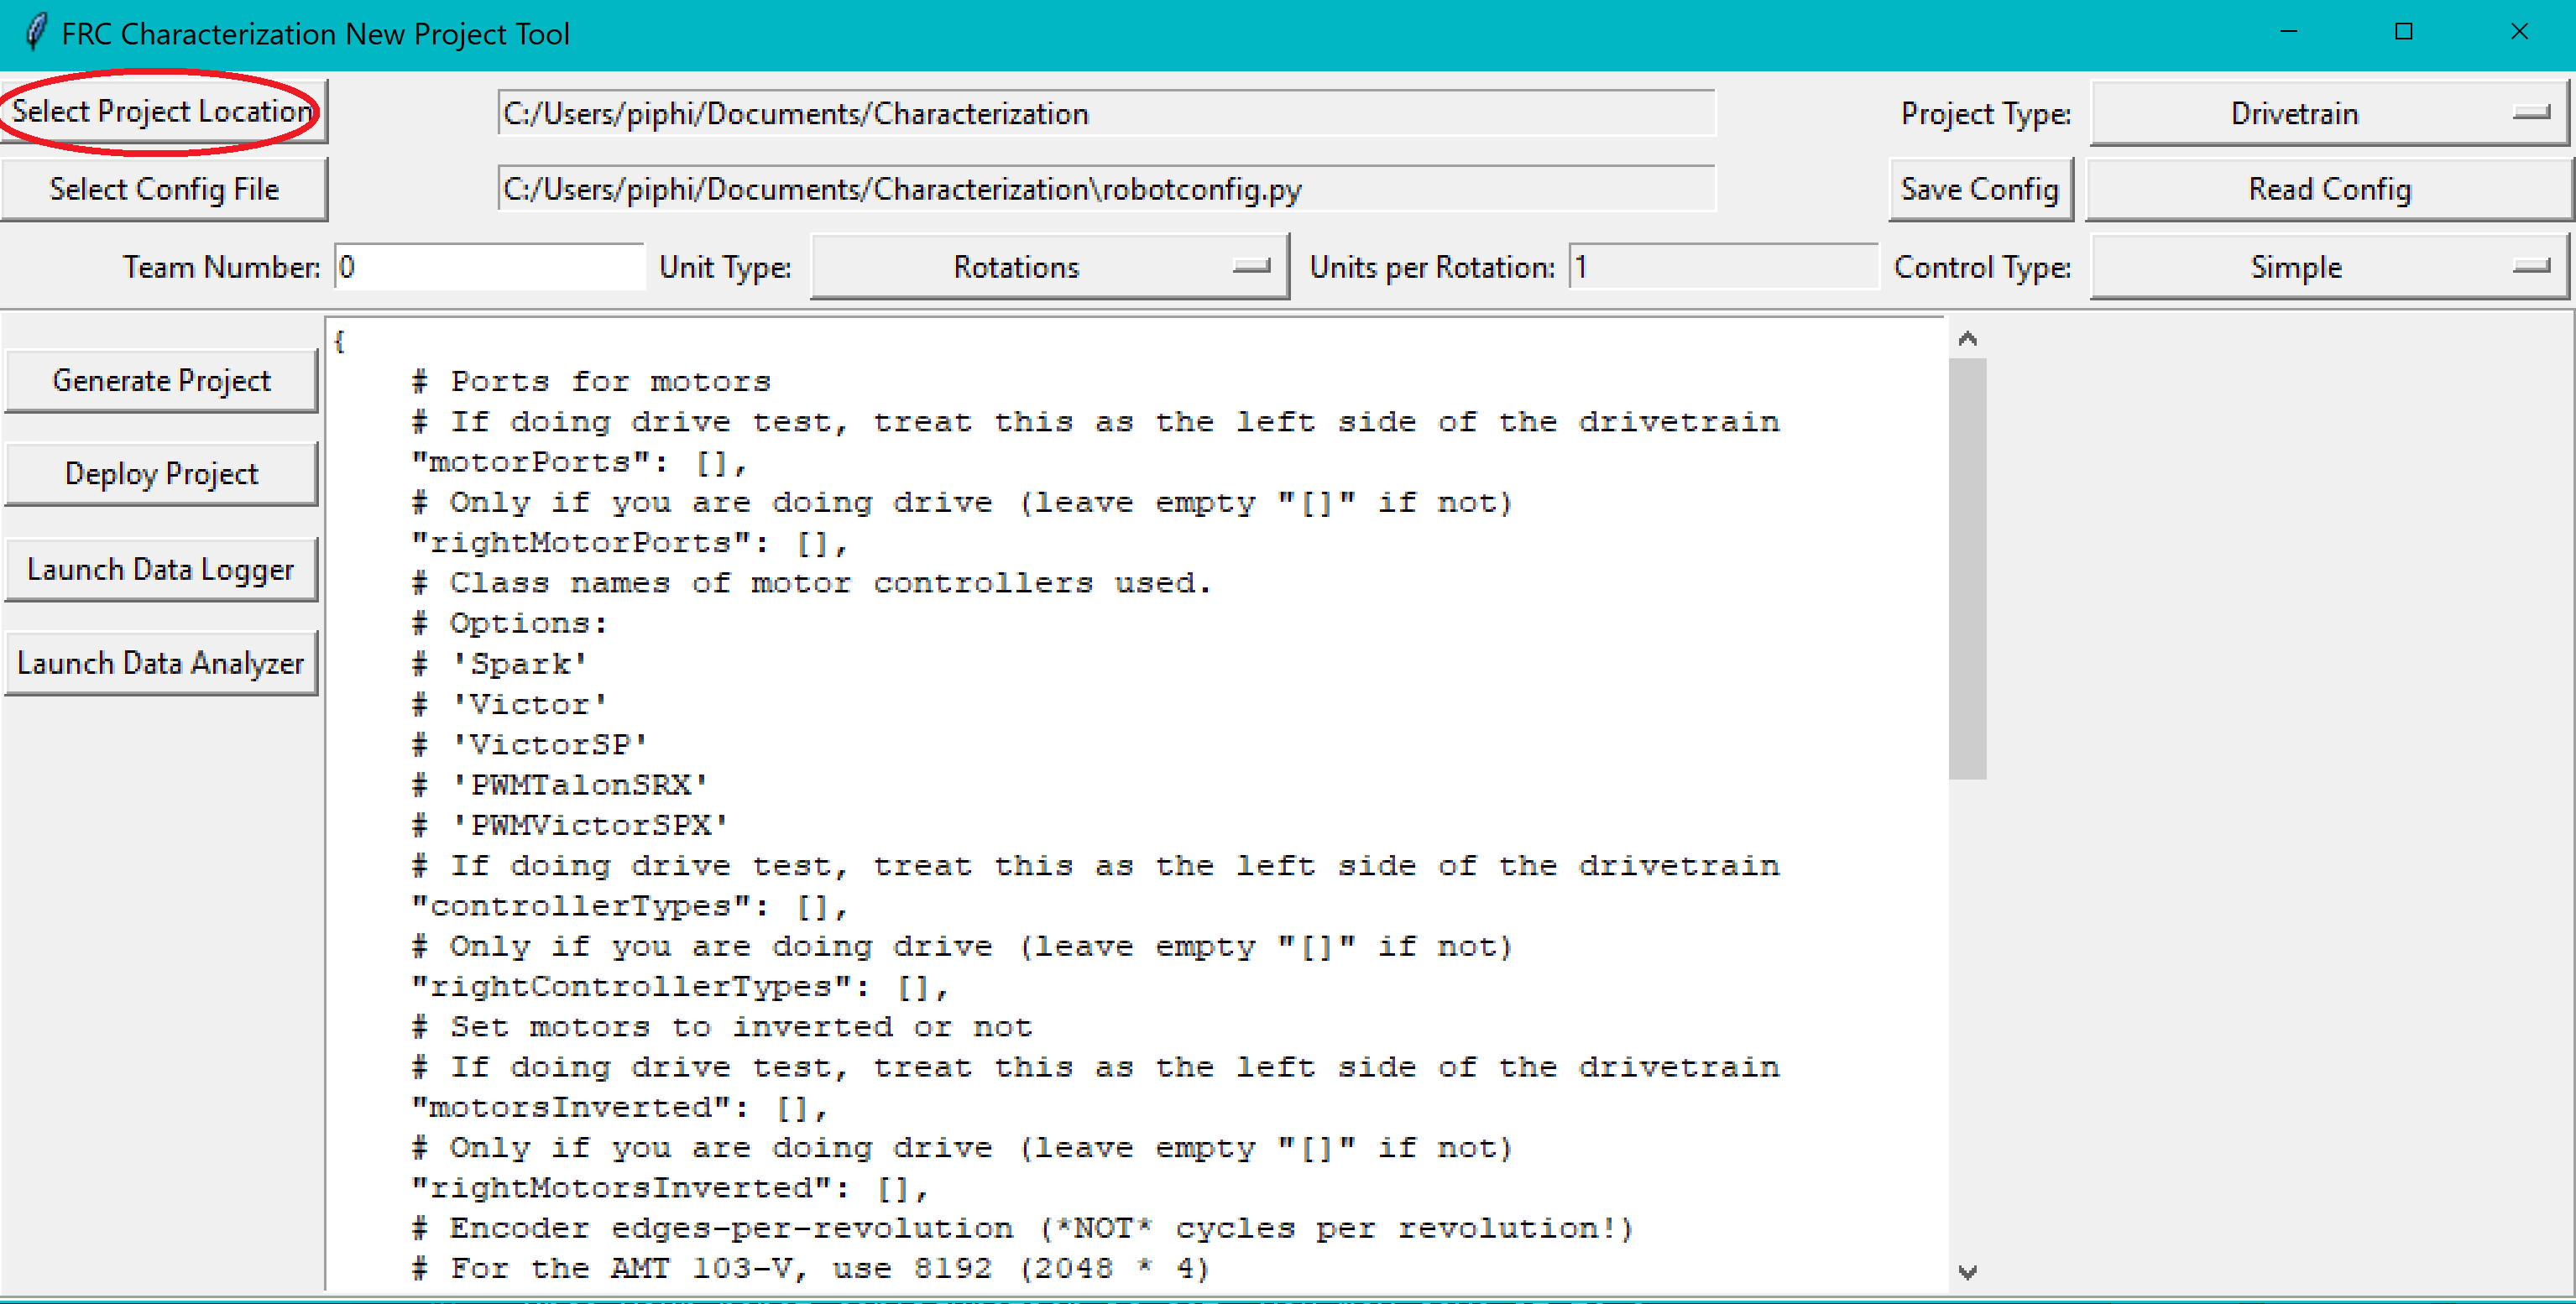Click the # 'PWMVictorSPX' option line
The width and height of the screenshot is (2576, 1304).
[570, 825]
